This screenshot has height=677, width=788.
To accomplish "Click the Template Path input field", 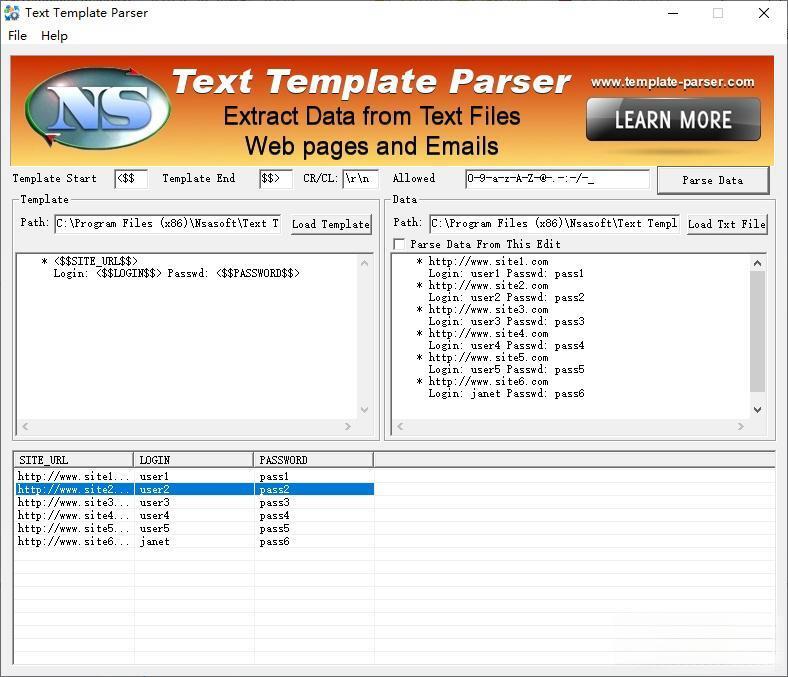I will (x=168, y=223).
